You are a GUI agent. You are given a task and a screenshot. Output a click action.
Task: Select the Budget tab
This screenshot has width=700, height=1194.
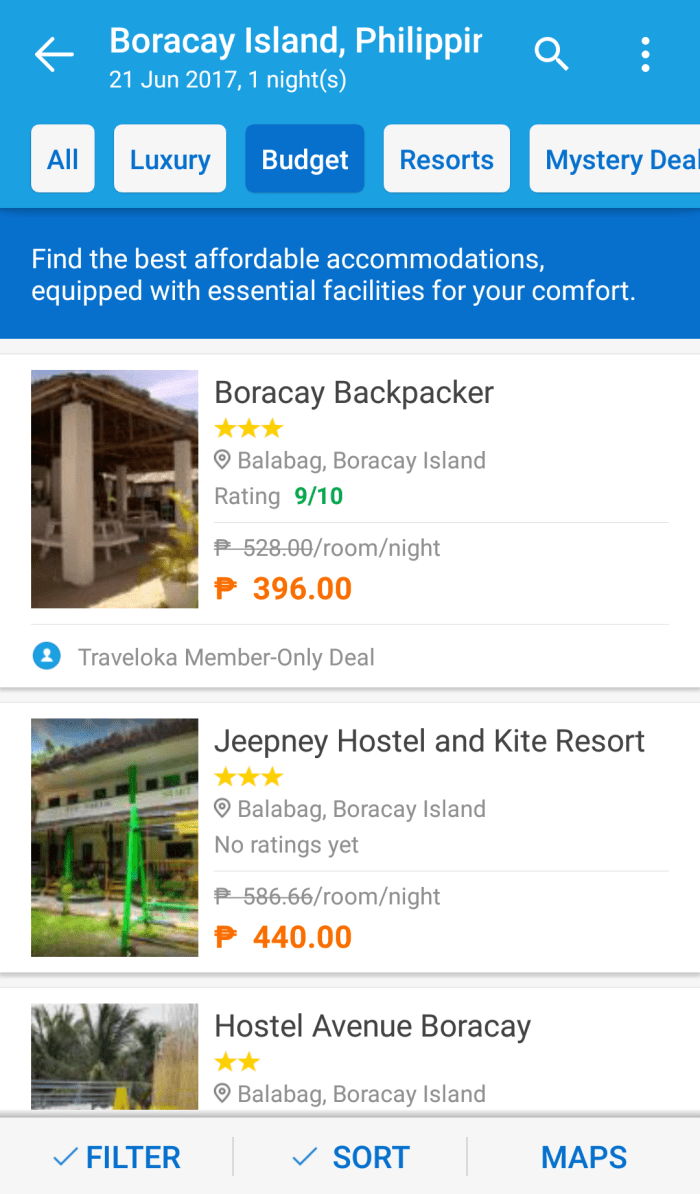click(x=304, y=158)
